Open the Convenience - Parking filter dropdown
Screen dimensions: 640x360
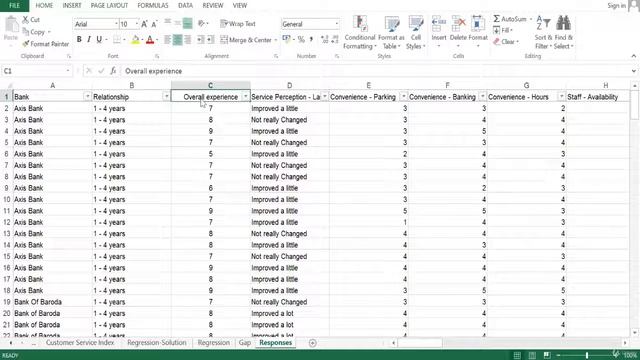(403, 96)
